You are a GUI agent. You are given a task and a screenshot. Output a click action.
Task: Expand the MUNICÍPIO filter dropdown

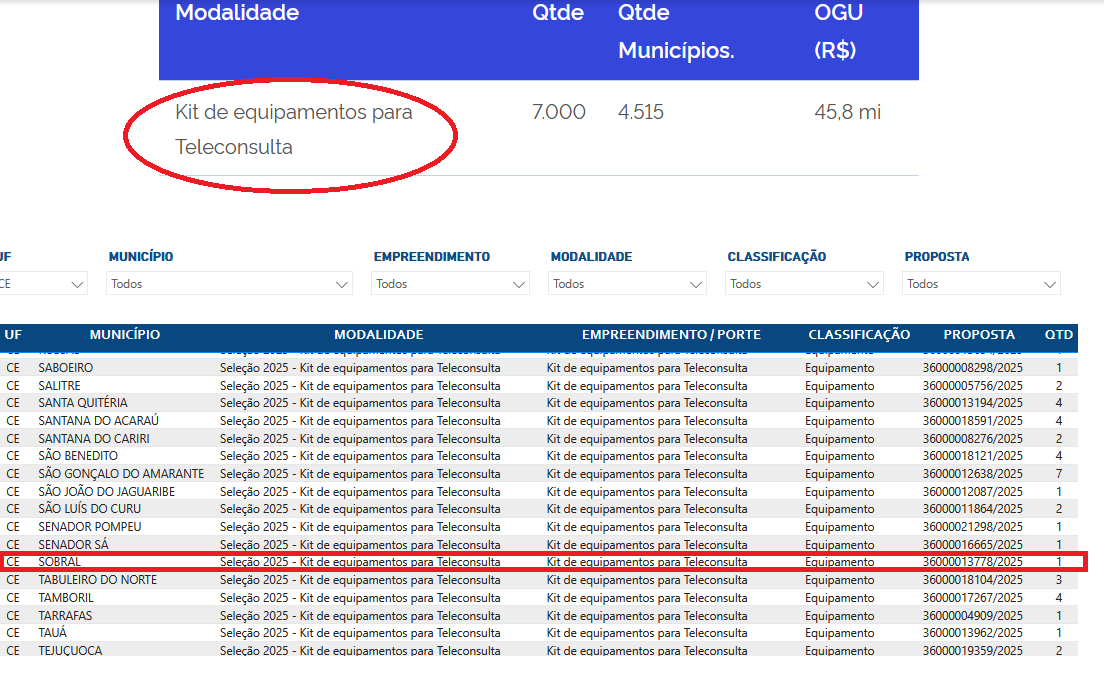pyautogui.click(x=229, y=284)
